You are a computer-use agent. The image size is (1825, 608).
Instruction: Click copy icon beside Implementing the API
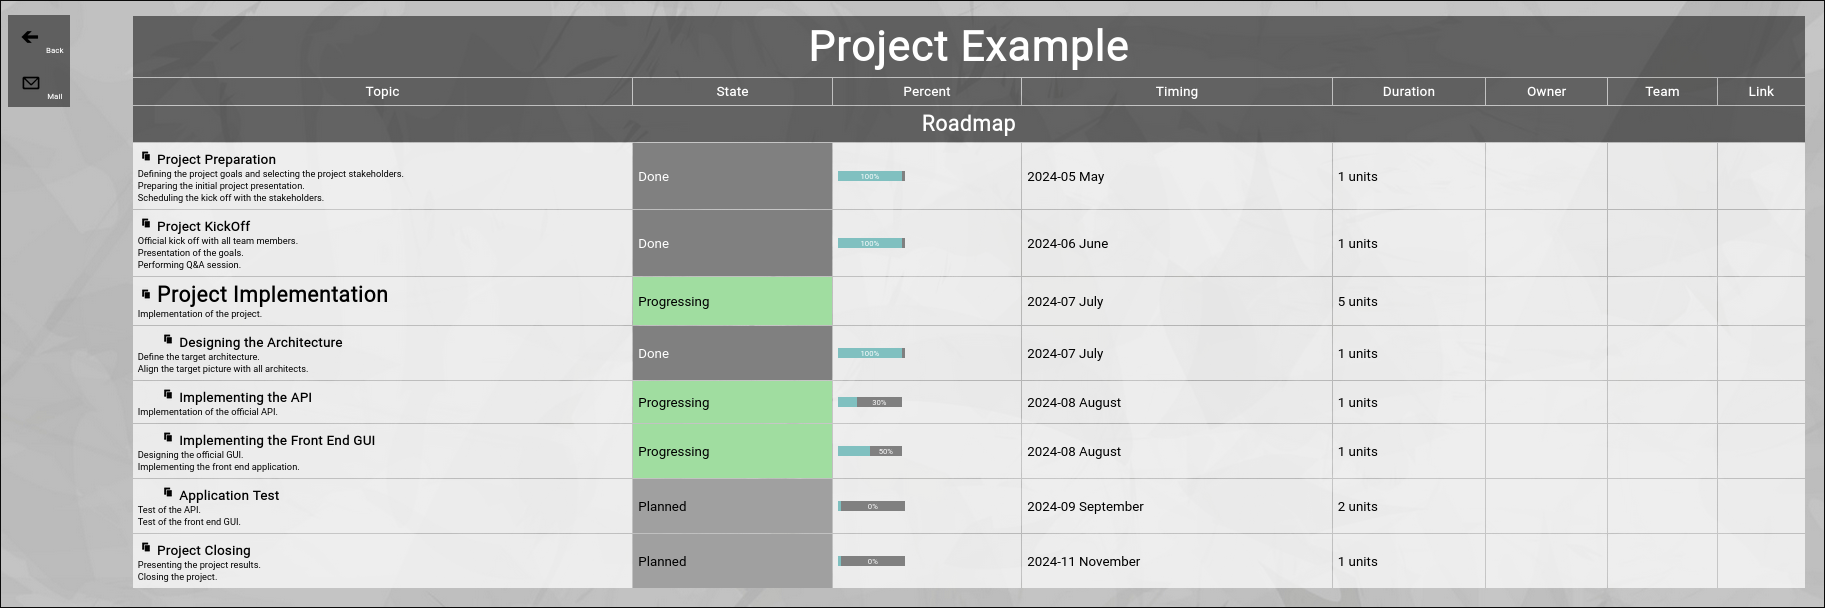(168, 395)
